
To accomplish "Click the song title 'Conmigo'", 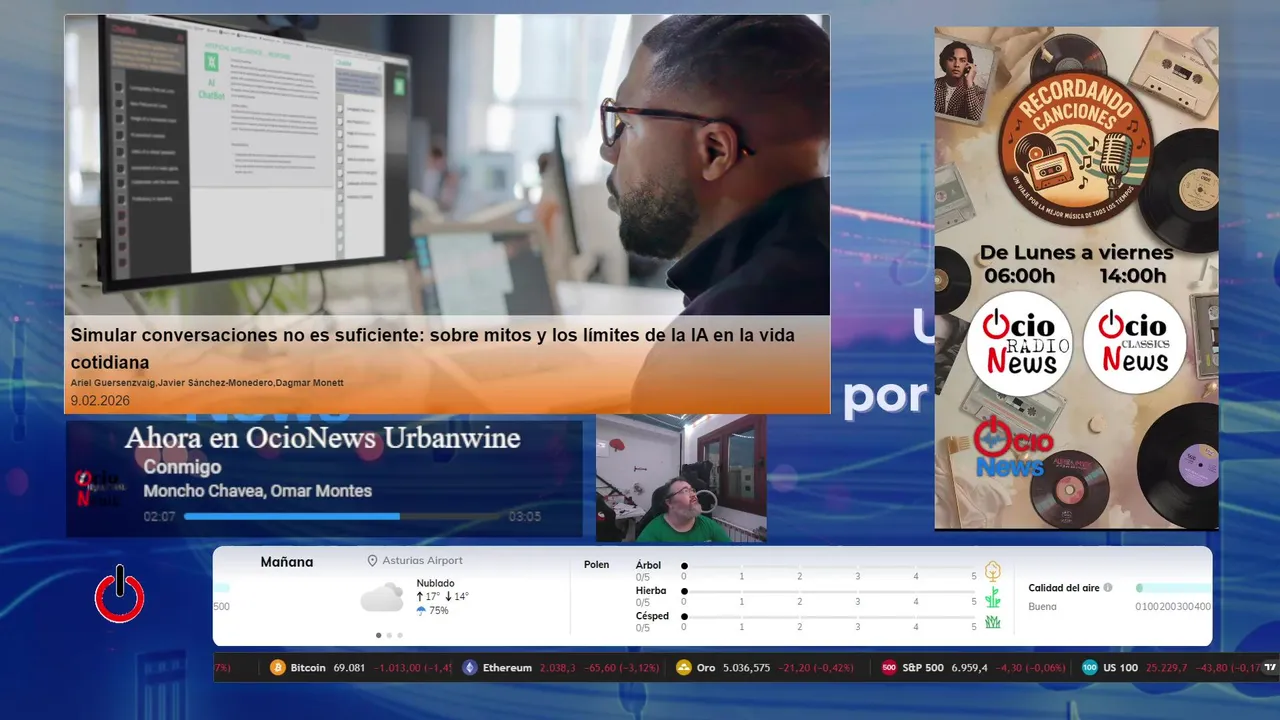I will pyautogui.click(x=182, y=467).
